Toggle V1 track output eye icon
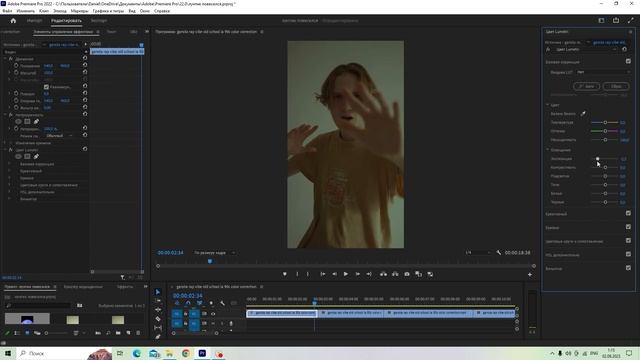This screenshot has width=640, height=360. (213, 314)
